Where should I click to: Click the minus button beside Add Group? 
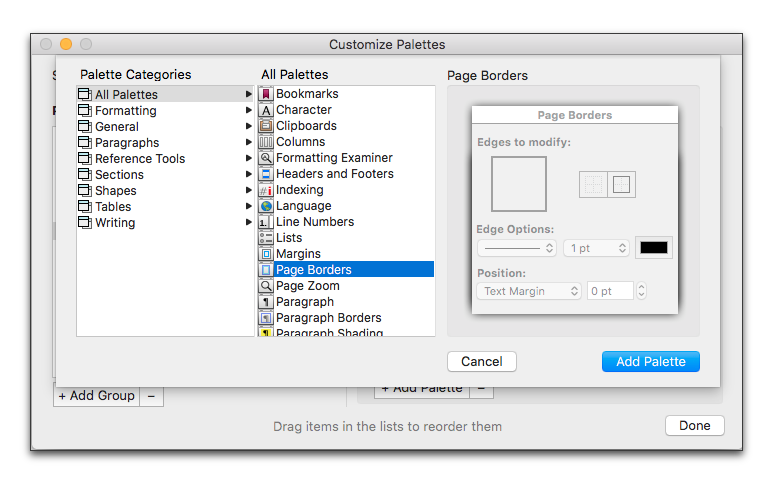[152, 396]
